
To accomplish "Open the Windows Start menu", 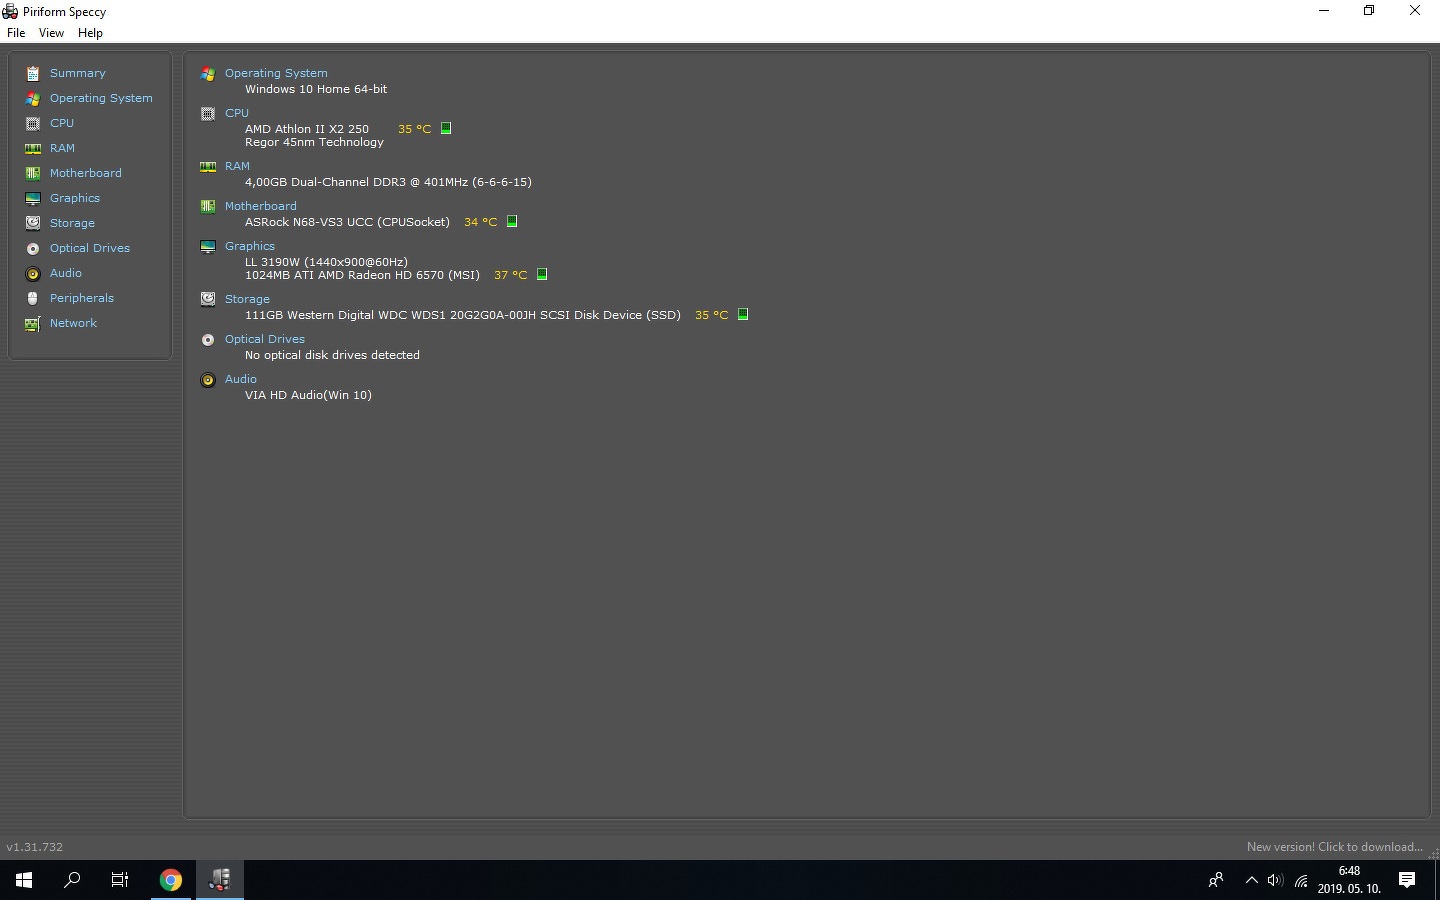I will point(24,880).
